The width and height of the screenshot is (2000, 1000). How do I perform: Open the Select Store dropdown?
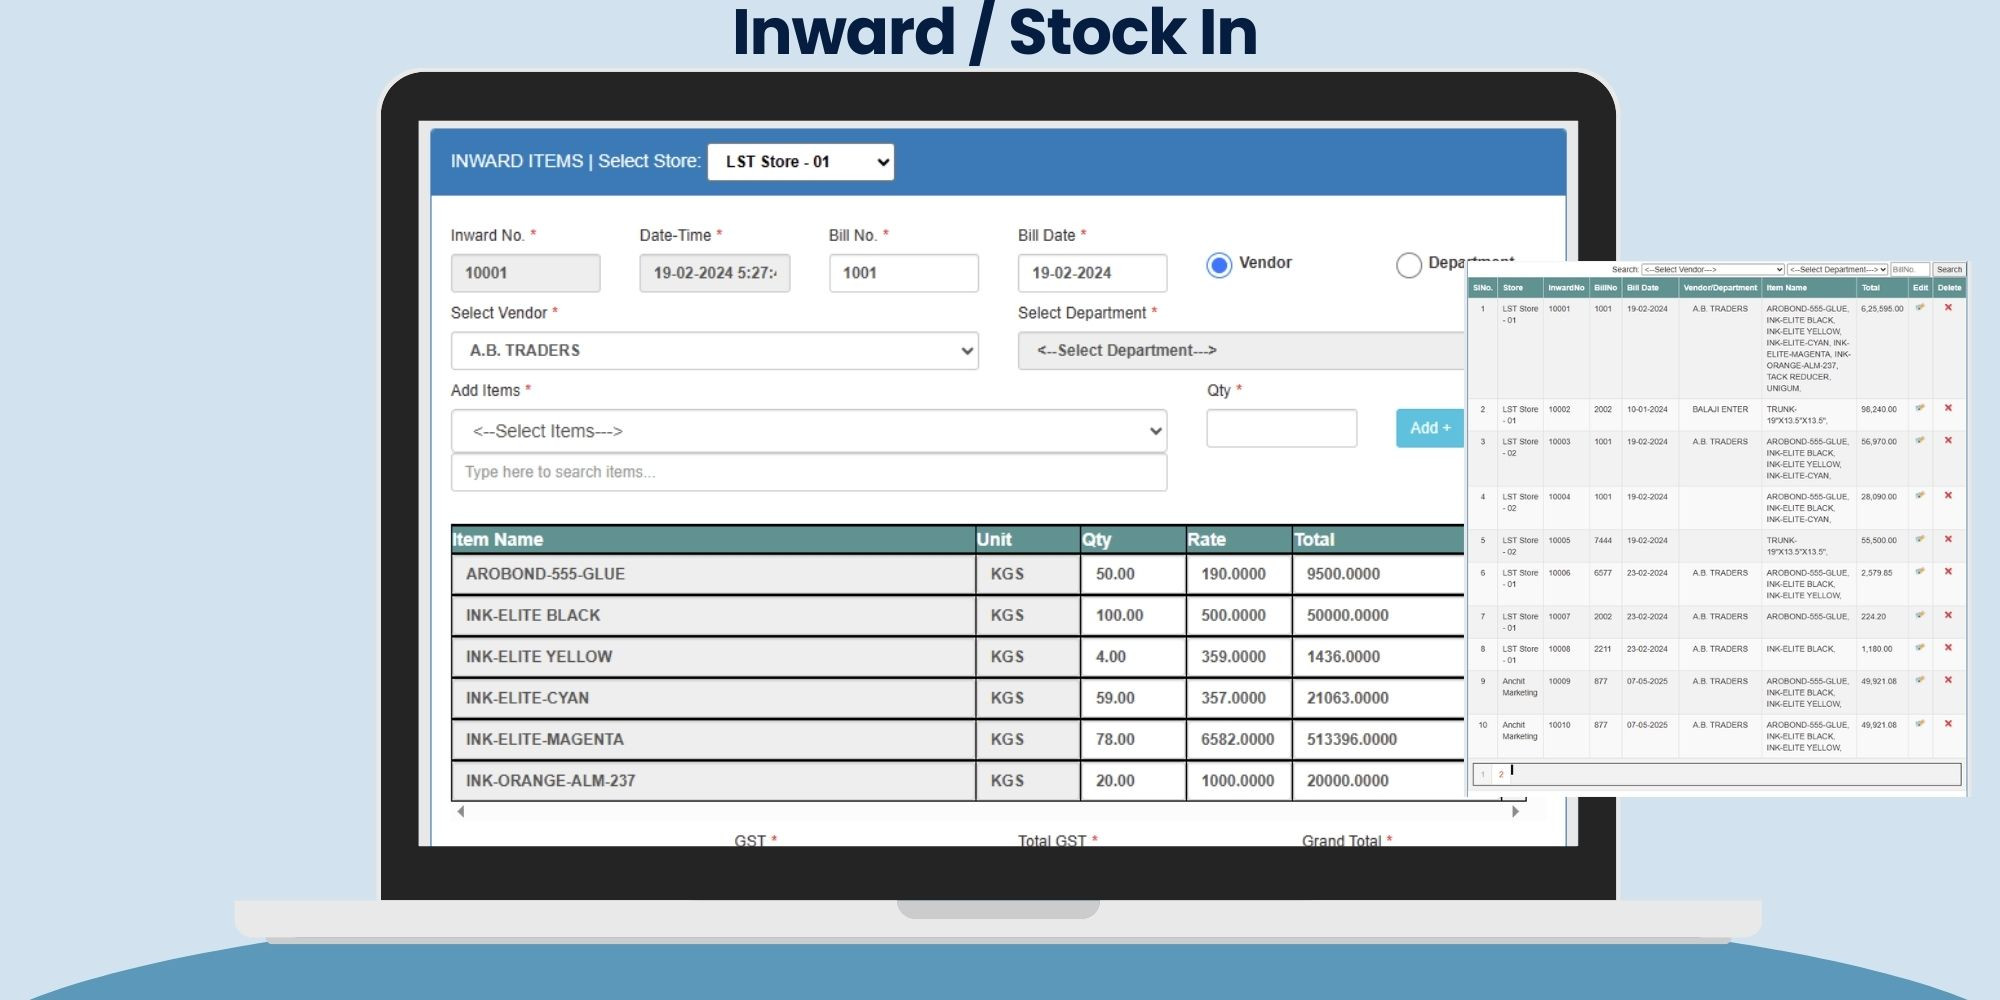coord(800,162)
